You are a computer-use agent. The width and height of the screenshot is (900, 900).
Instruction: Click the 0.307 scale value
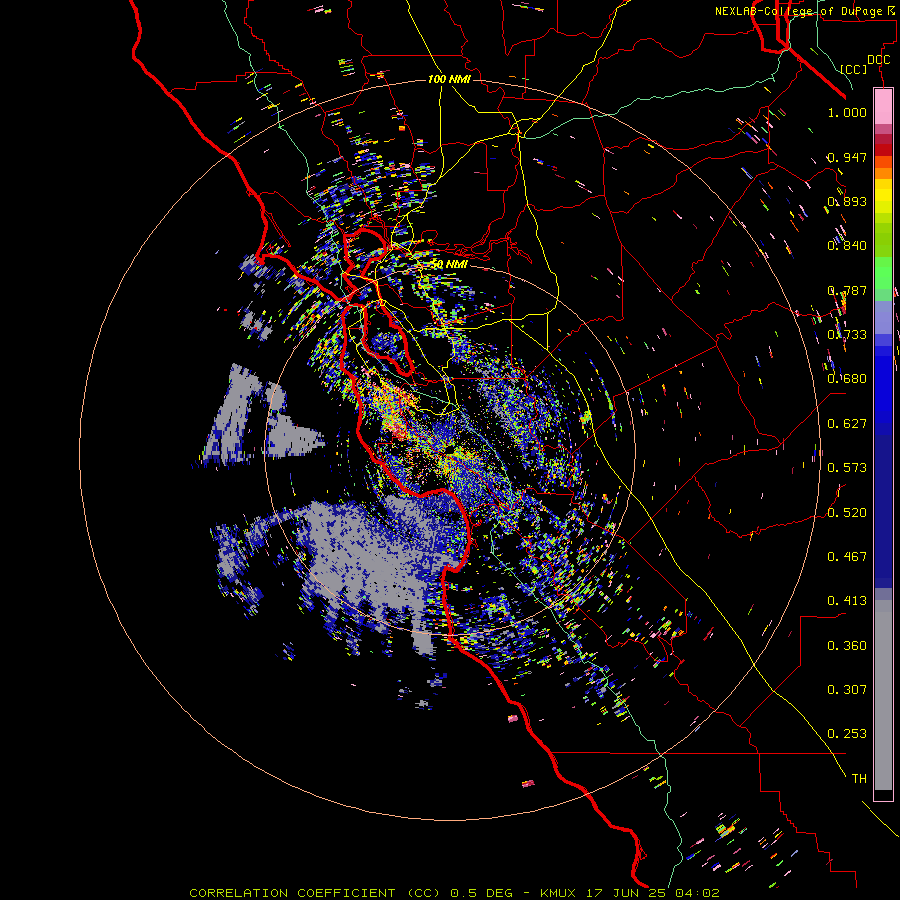(x=847, y=690)
